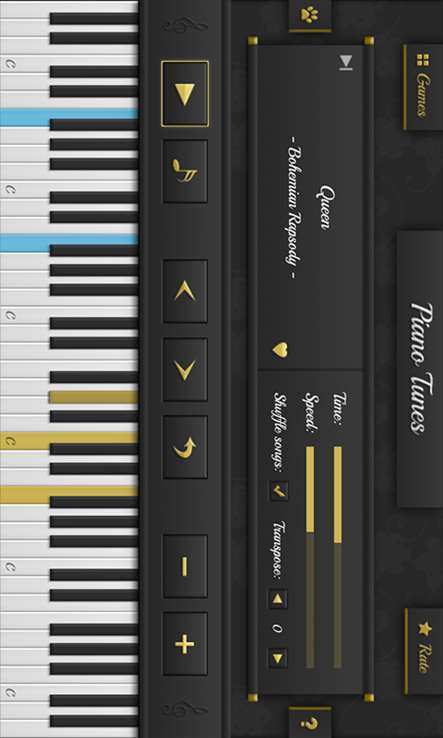
Task: Increase Transpose with the up arrow
Action: tap(278, 599)
